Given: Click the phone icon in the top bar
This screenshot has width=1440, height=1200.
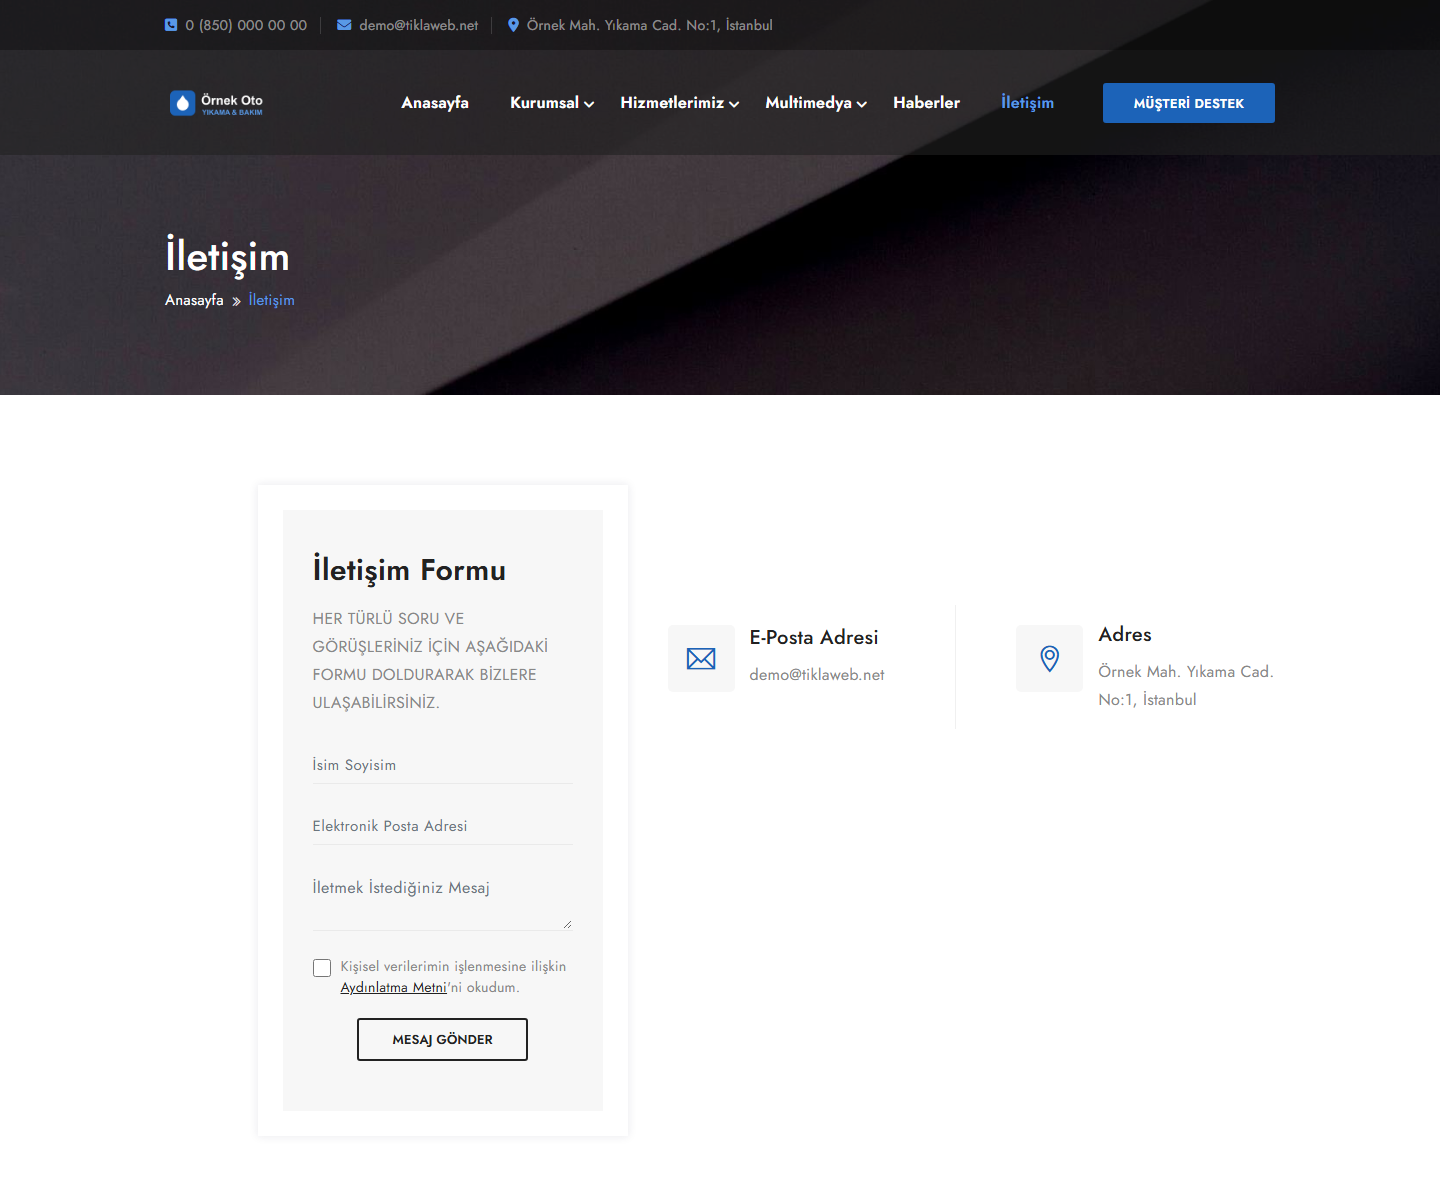Looking at the screenshot, I should click(x=171, y=25).
